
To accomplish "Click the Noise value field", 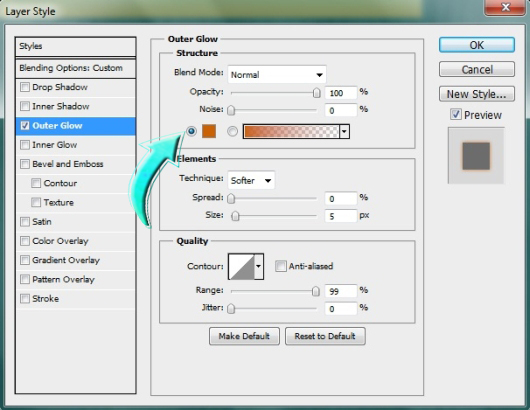I will [341, 111].
